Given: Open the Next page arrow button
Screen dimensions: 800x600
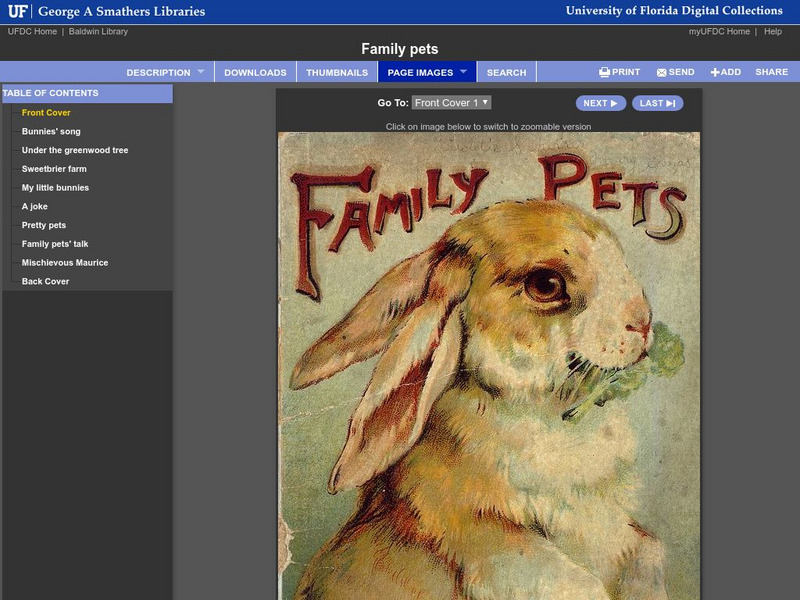Looking at the screenshot, I should (601, 102).
